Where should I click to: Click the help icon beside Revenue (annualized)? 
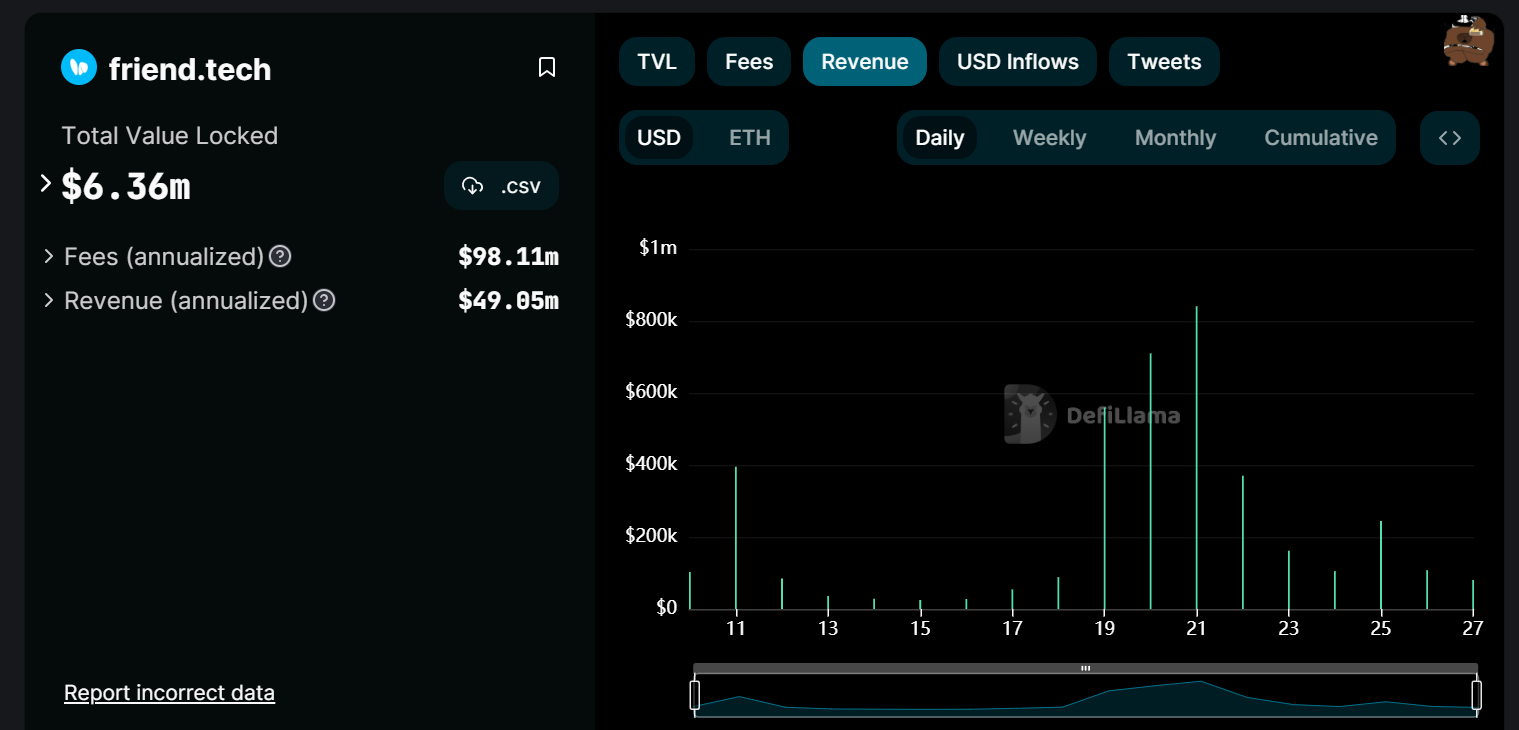pos(324,300)
